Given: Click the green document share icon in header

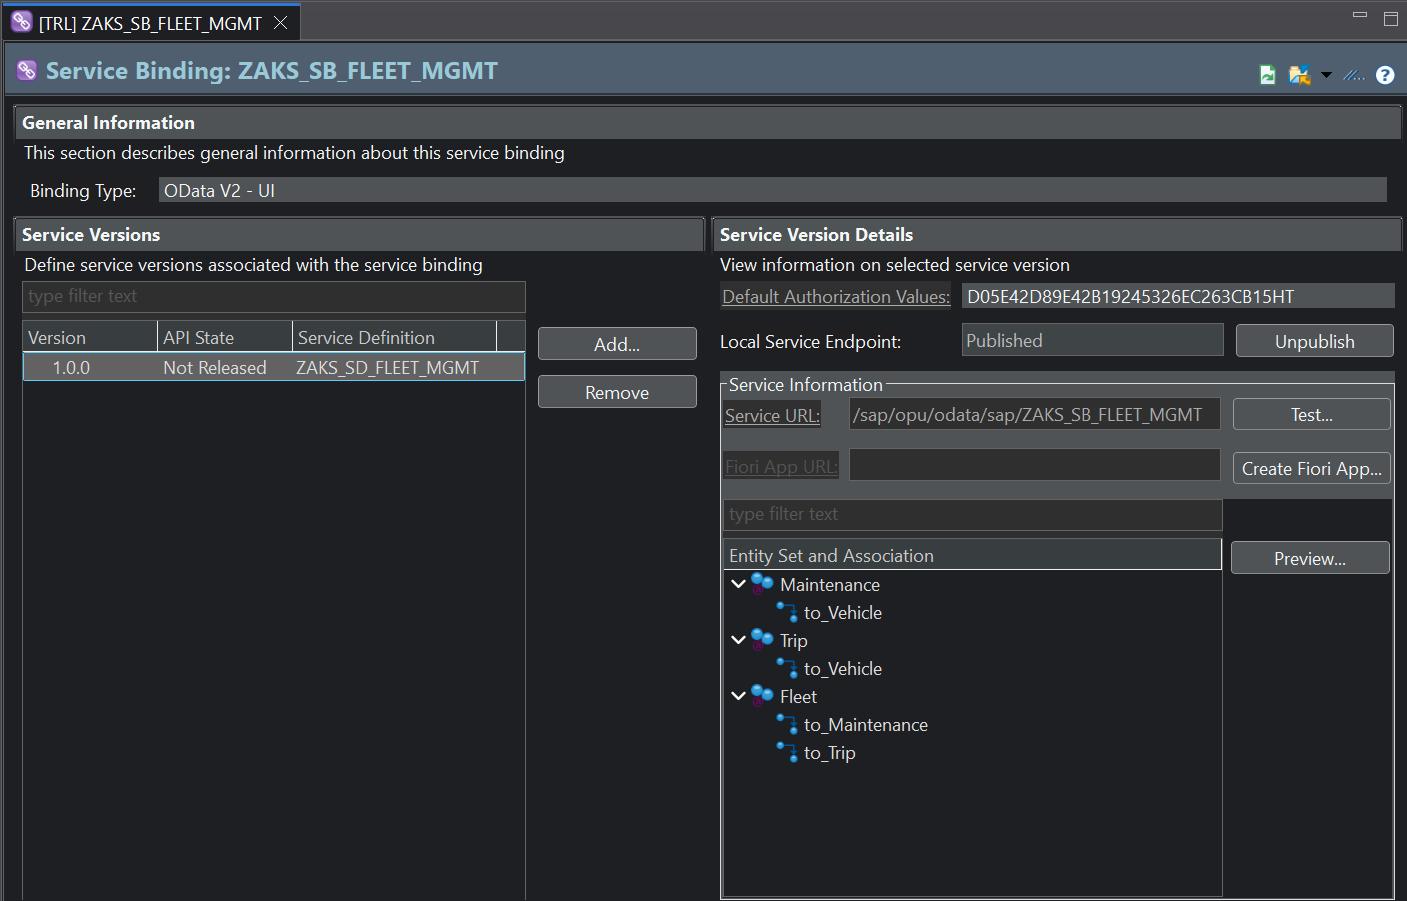Looking at the screenshot, I should click(1267, 75).
